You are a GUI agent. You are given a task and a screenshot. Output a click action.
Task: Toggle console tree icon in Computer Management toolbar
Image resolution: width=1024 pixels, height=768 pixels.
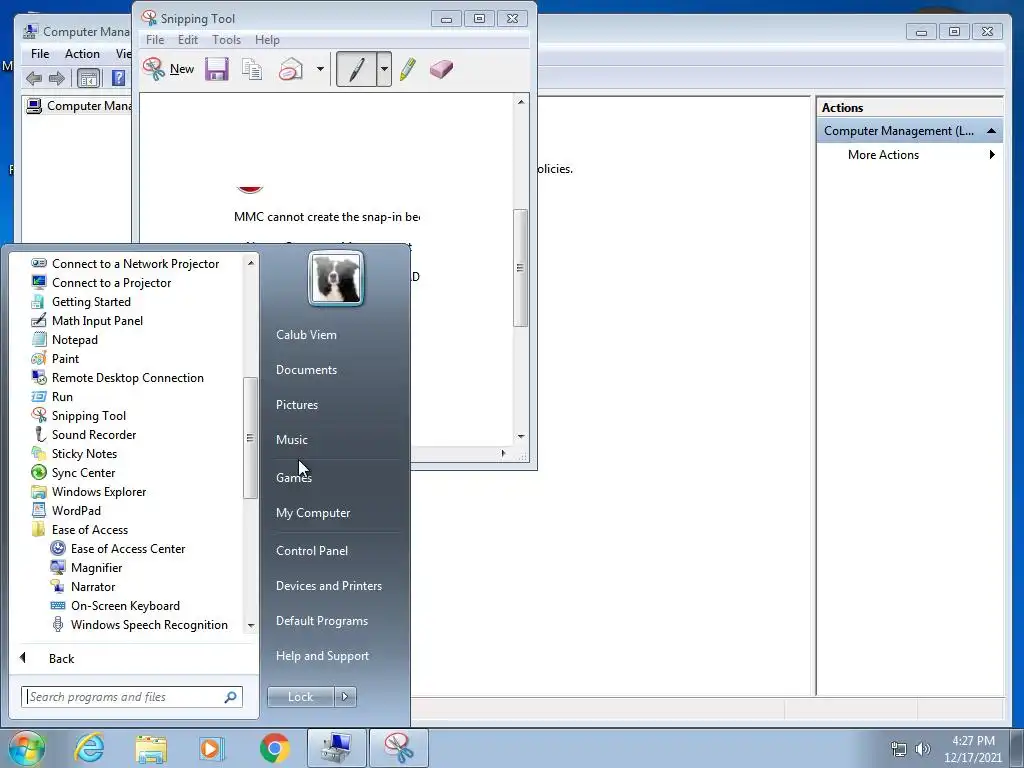coord(88,78)
